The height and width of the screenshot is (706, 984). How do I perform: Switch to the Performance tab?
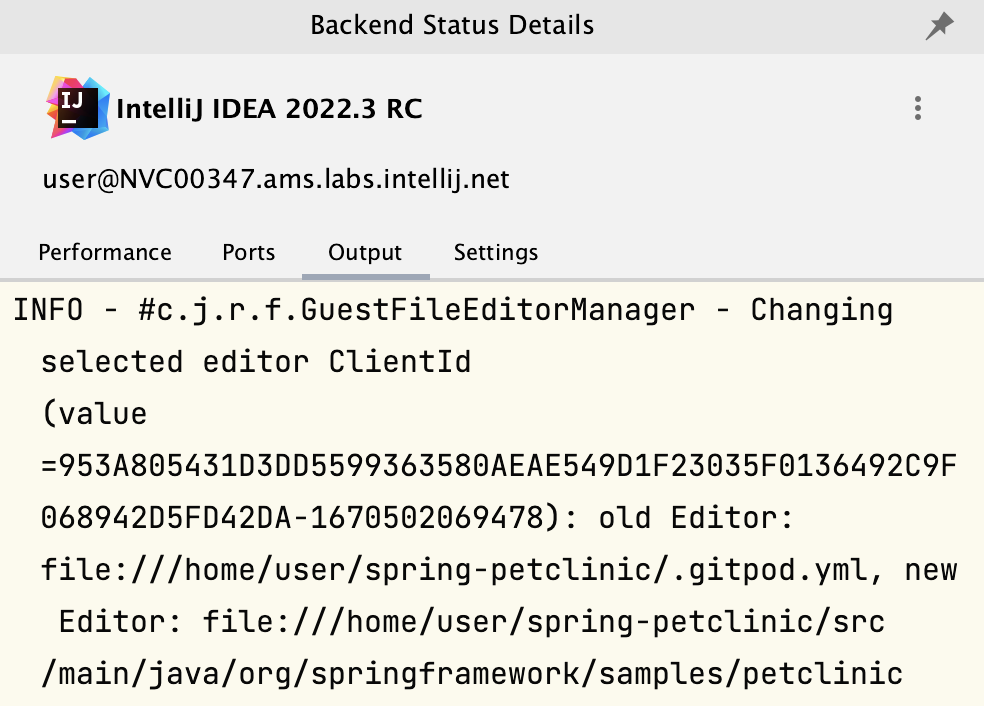pos(105,253)
